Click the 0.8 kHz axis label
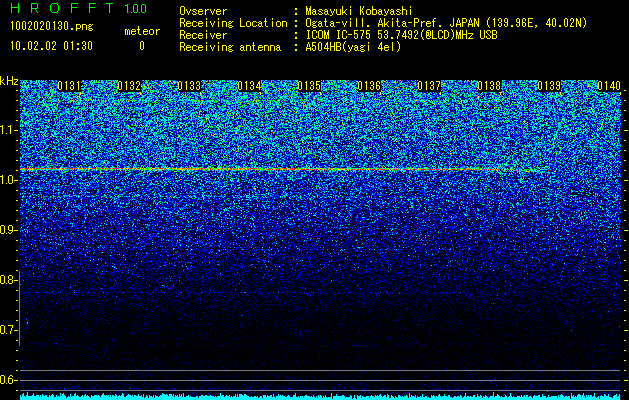 (8, 280)
